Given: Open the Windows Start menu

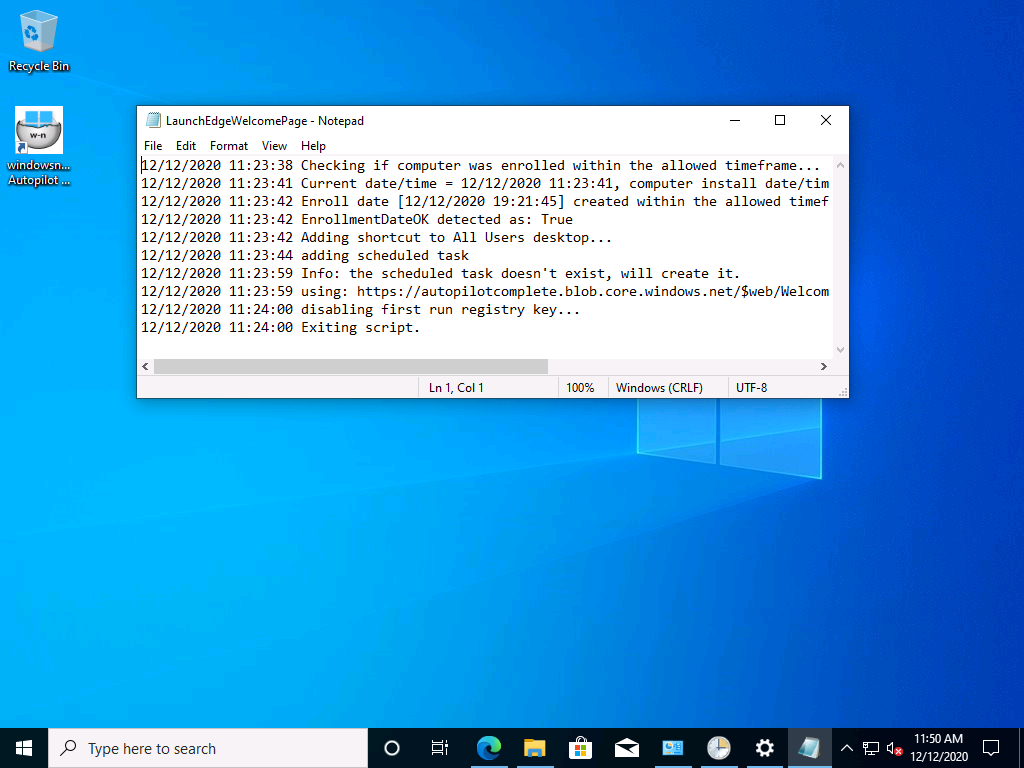Looking at the screenshot, I should (24, 748).
